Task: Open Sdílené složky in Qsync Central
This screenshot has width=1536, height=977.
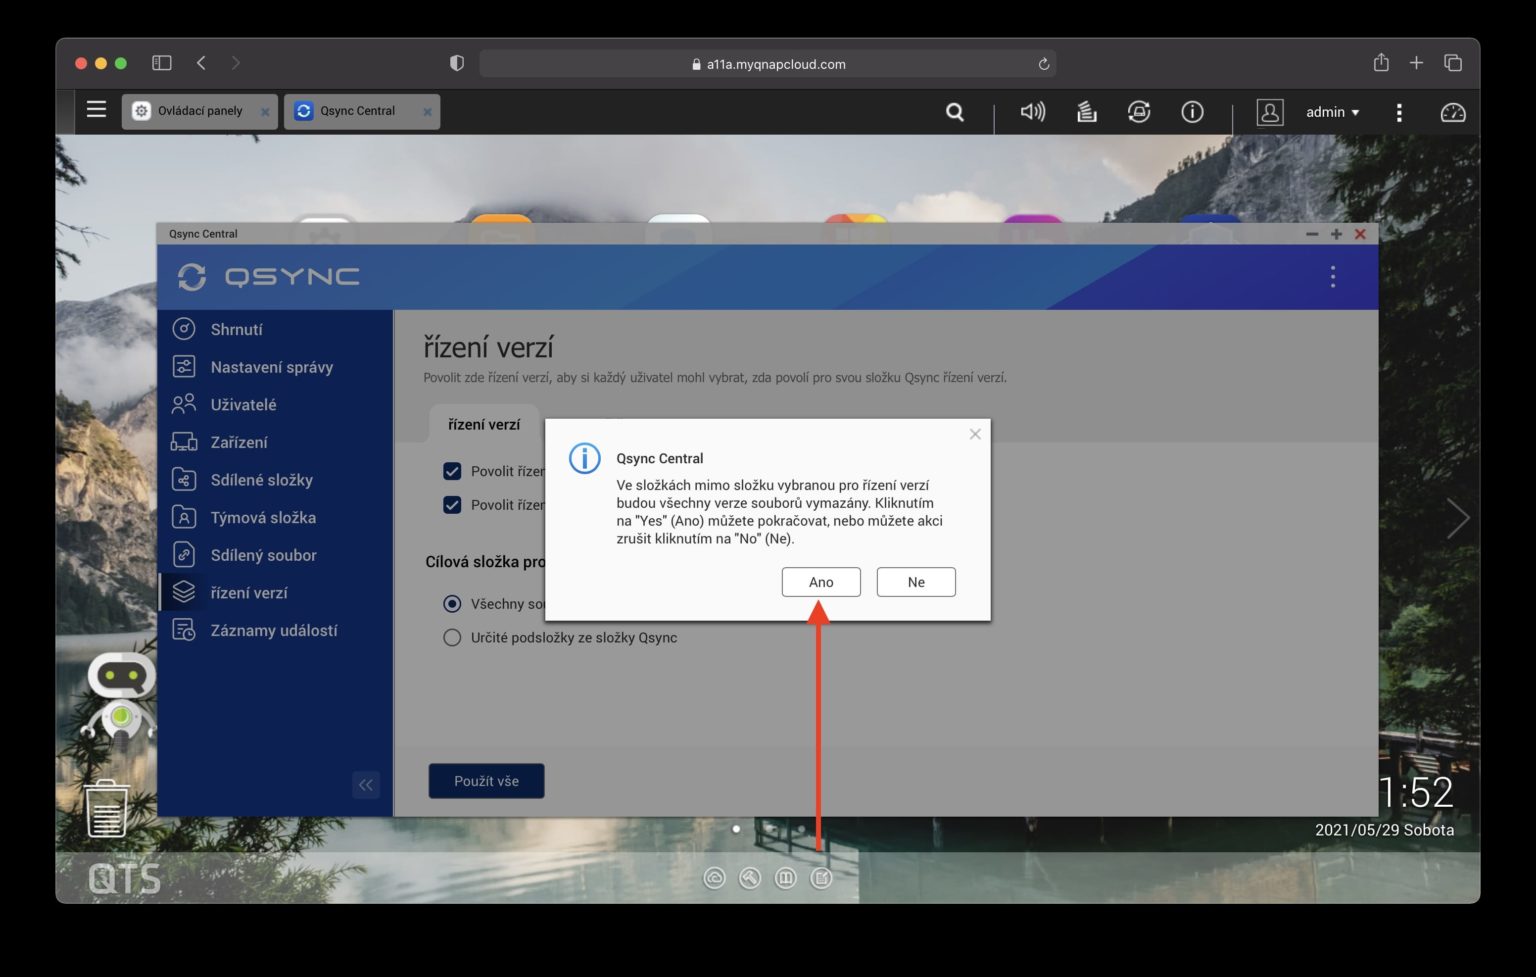Action: tap(259, 480)
